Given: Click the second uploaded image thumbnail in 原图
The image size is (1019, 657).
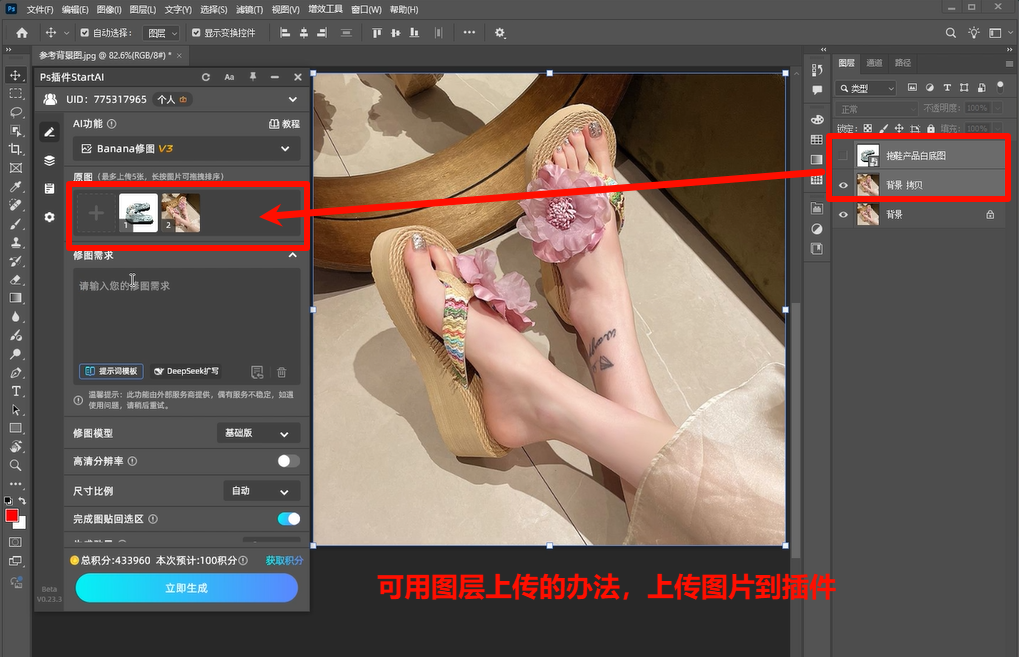Looking at the screenshot, I should pos(180,212).
